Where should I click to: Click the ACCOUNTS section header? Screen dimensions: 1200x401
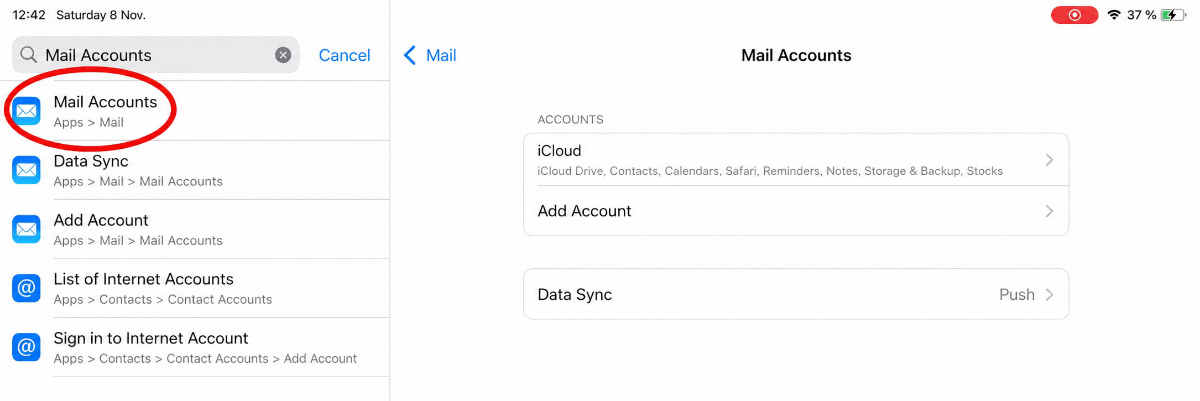click(571, 120)
